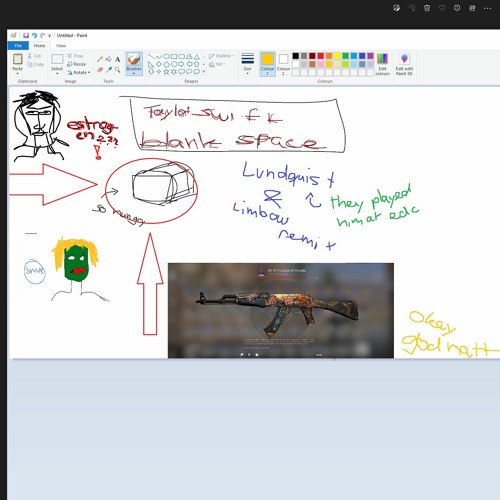
Task: Open the three-dots more menu in viewer
Action: pyautogui.click(x=487, y=8)
